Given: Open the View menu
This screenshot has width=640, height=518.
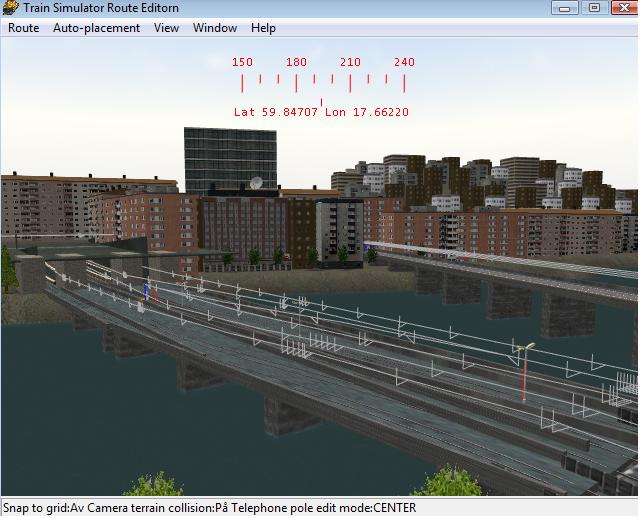Looking at the screenshot, I should point(166,28).
